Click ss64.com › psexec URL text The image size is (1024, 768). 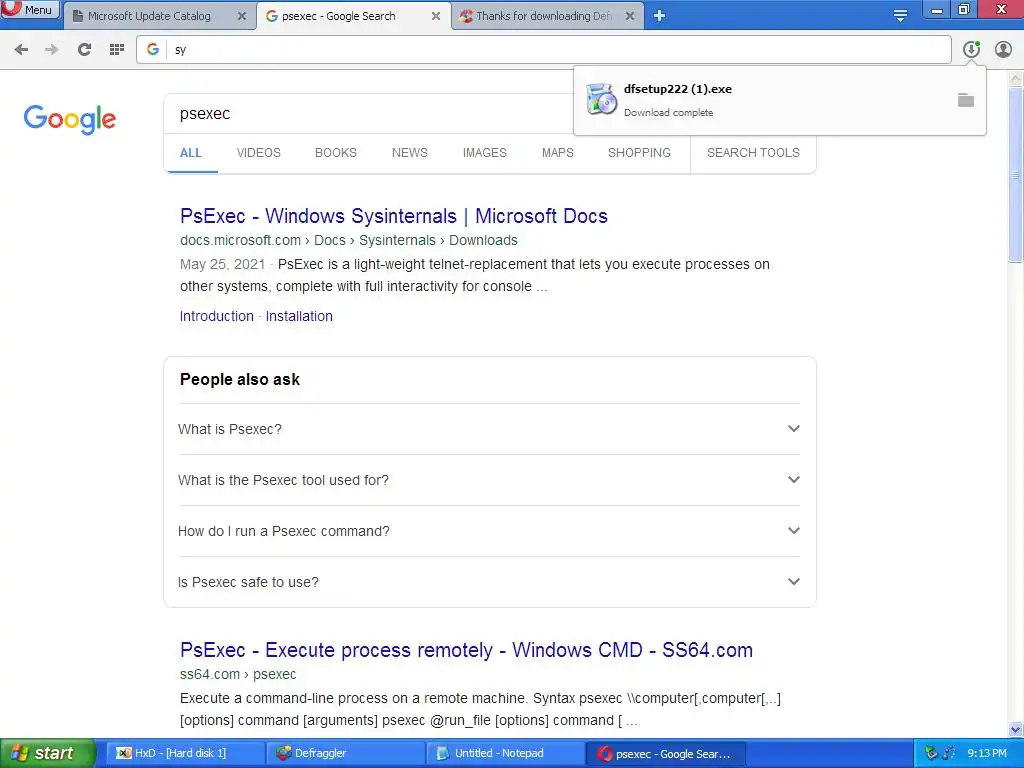[238, 674]
